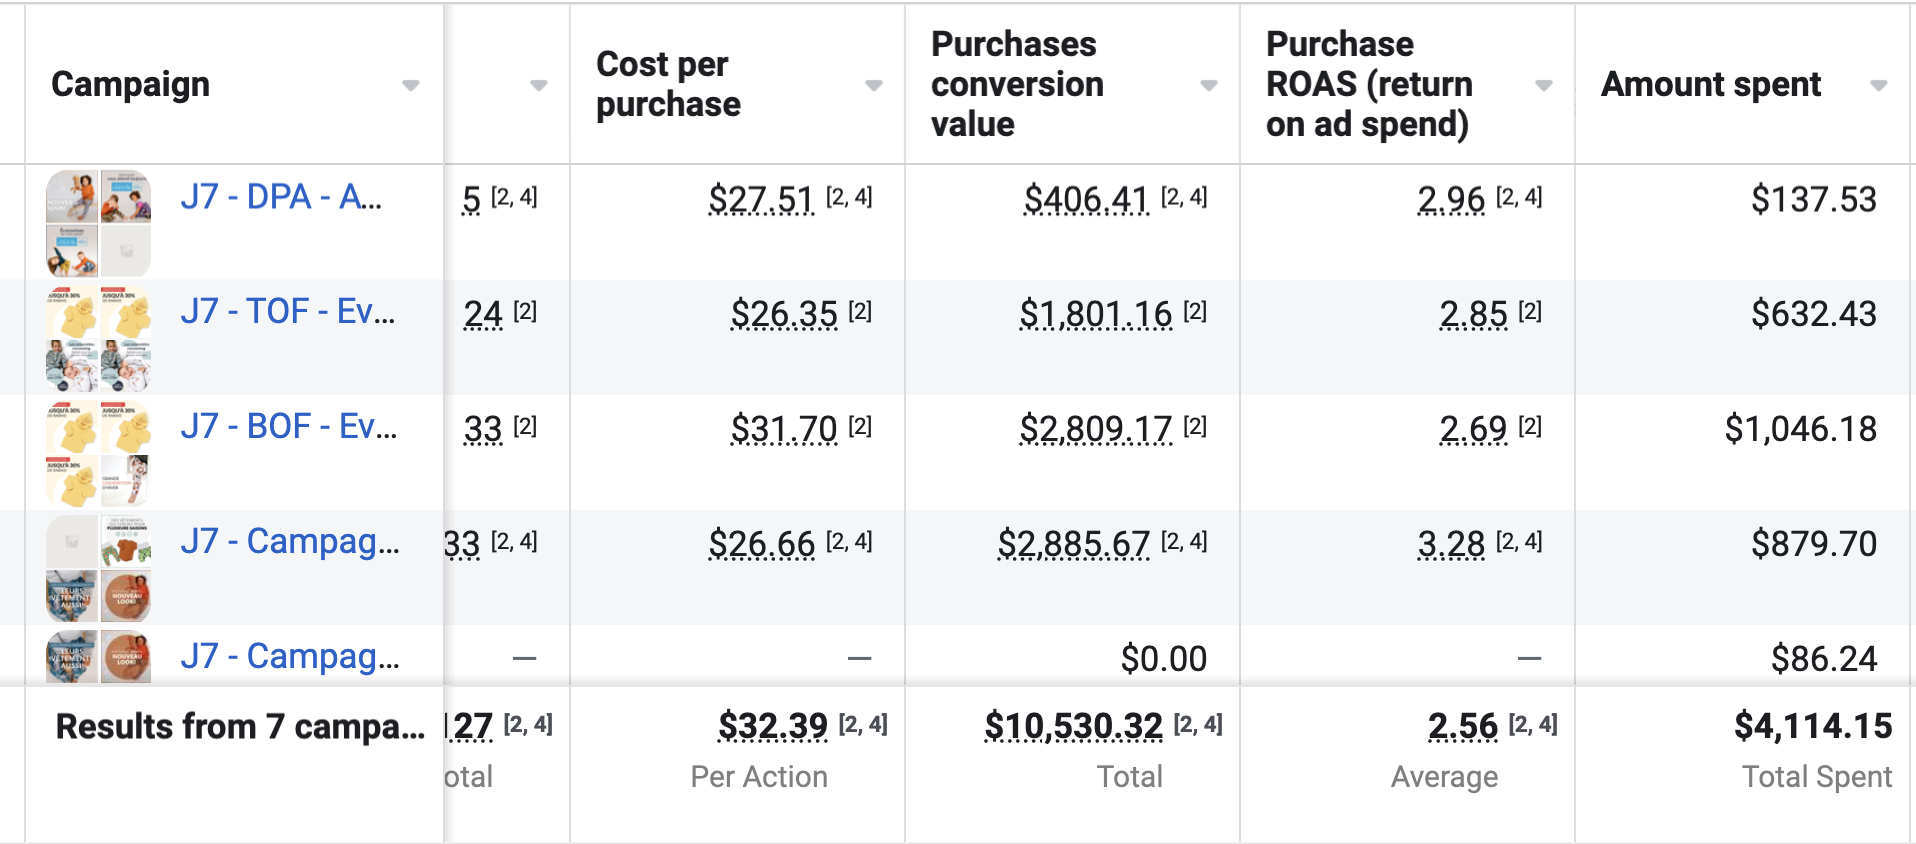Screen dimensions: 1916x844
Task: Click the J7 - DPA campaign thumbnail
Action: [98, 222]
